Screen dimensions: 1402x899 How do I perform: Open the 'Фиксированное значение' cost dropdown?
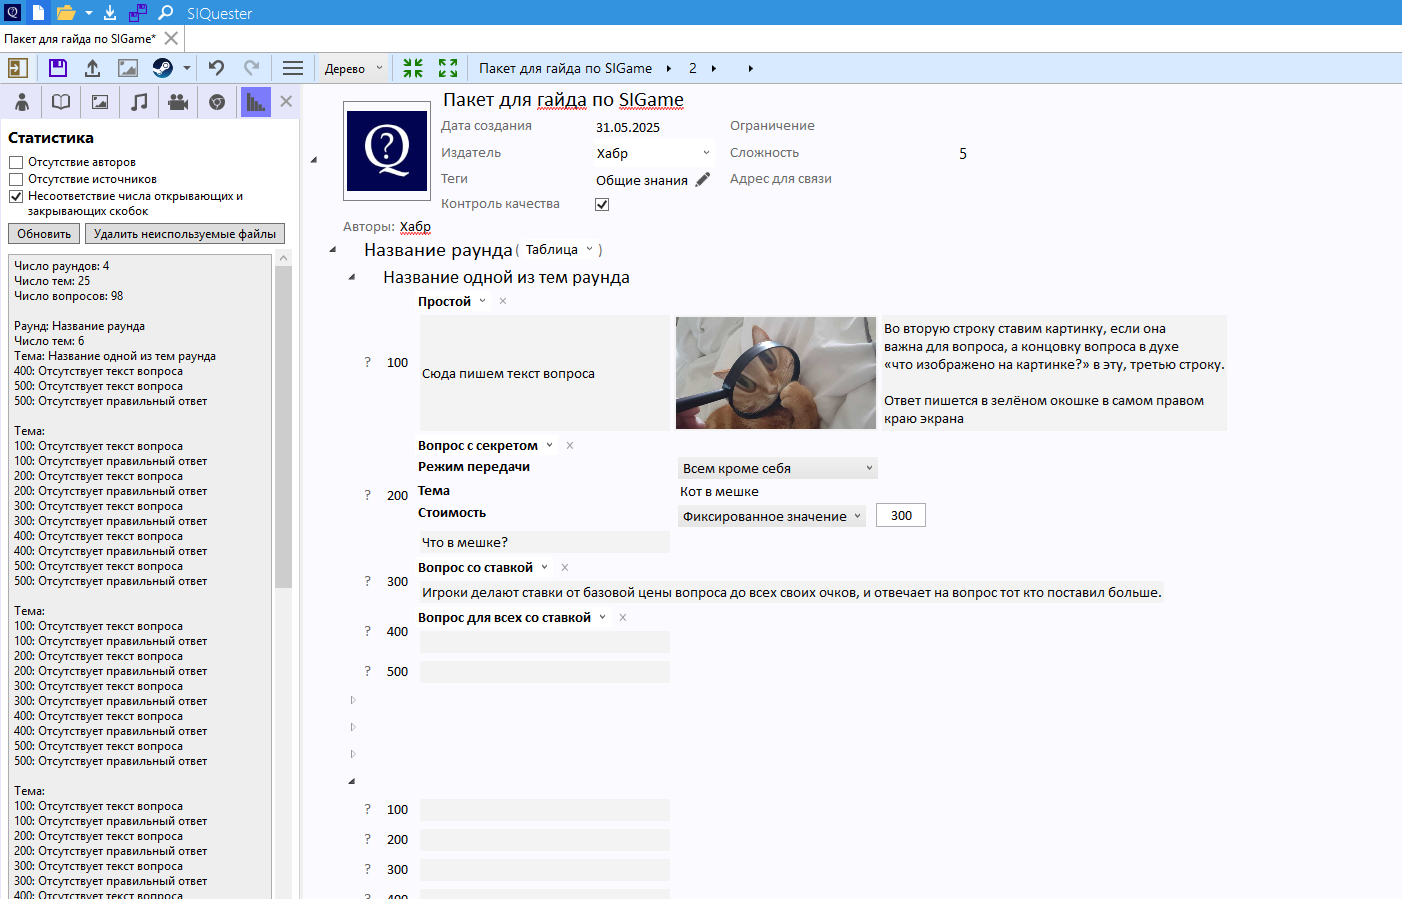pyautogui.click(x=772, y=516)
